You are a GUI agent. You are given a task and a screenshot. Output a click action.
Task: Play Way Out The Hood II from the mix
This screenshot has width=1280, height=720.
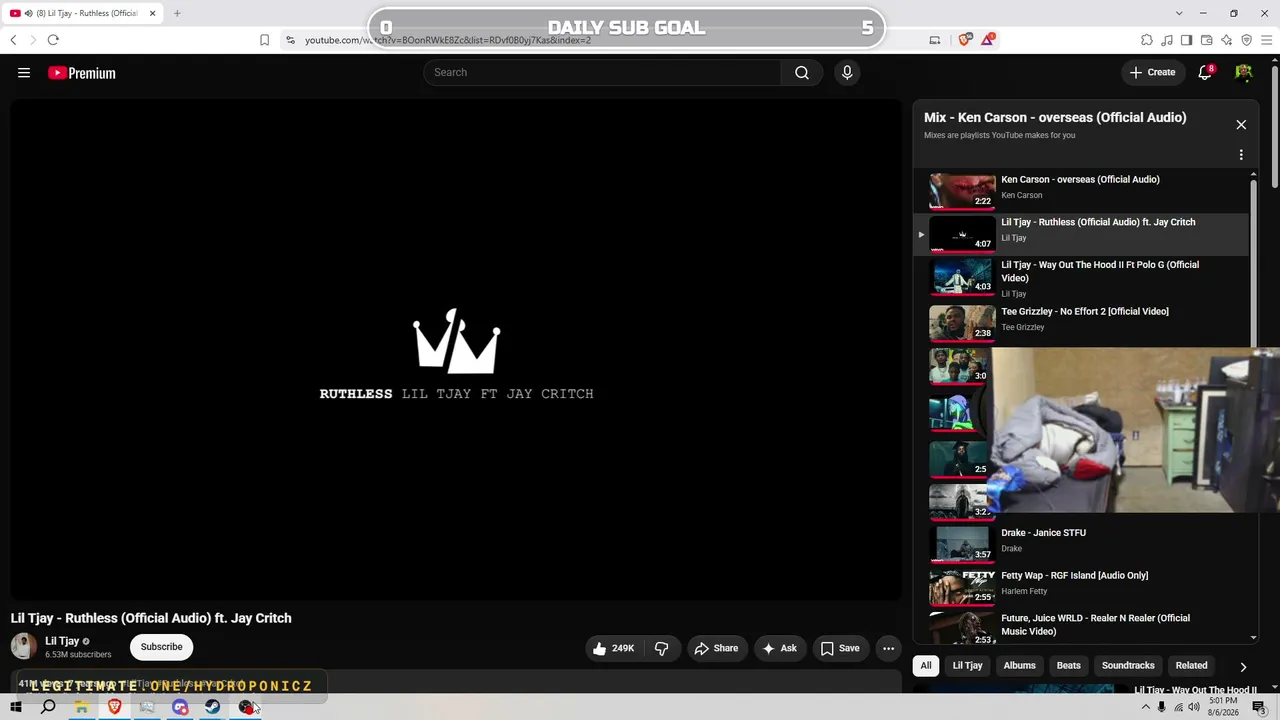click(1081, 278)
